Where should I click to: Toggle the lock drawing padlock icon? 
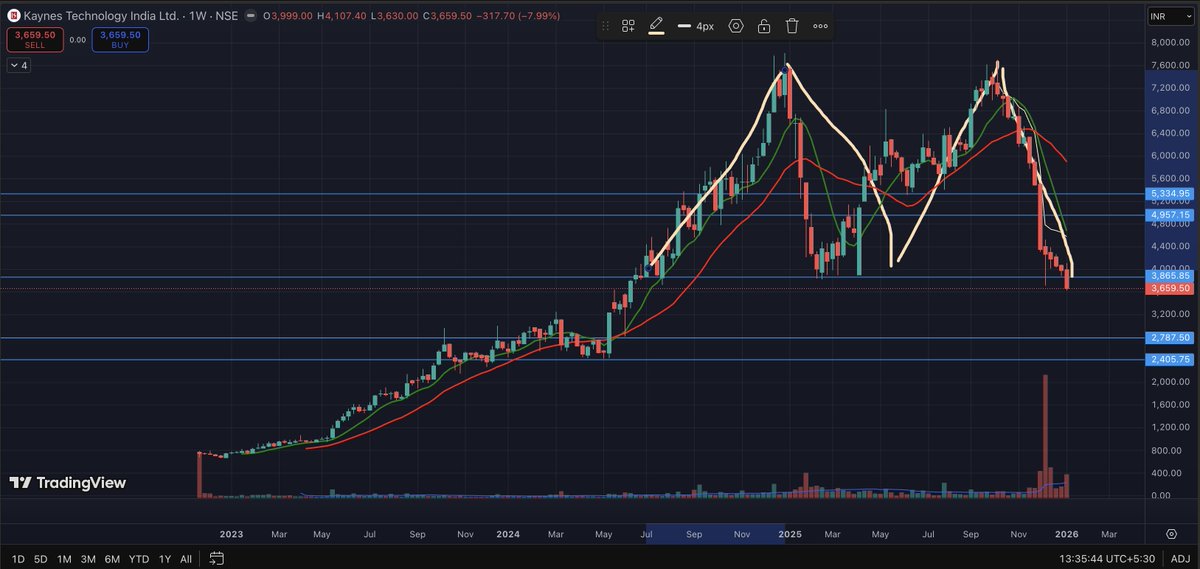[x=764, y=26]
